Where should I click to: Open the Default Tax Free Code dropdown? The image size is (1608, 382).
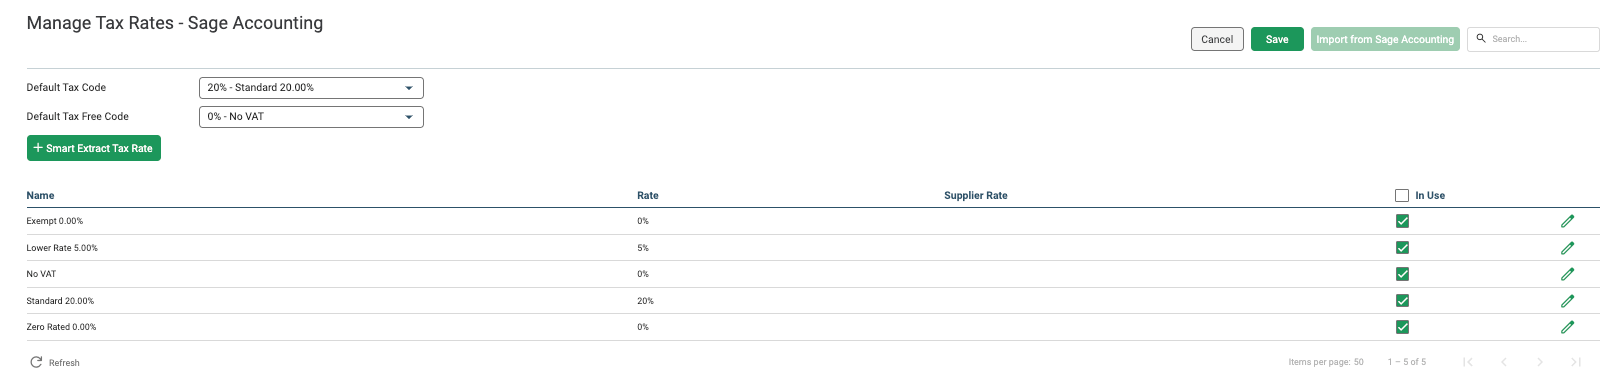click(x=311, y=117)
